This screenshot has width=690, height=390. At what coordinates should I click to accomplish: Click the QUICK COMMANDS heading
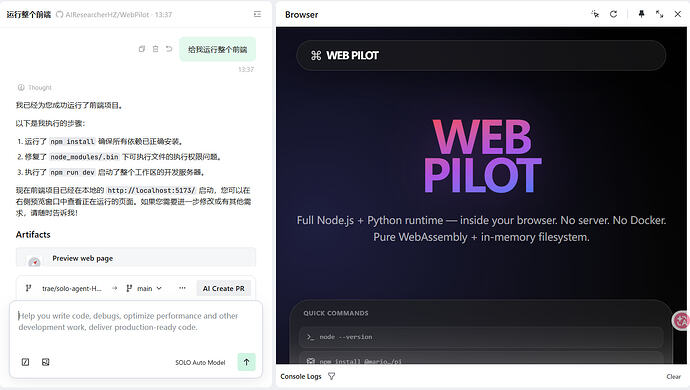coord(336,313)
